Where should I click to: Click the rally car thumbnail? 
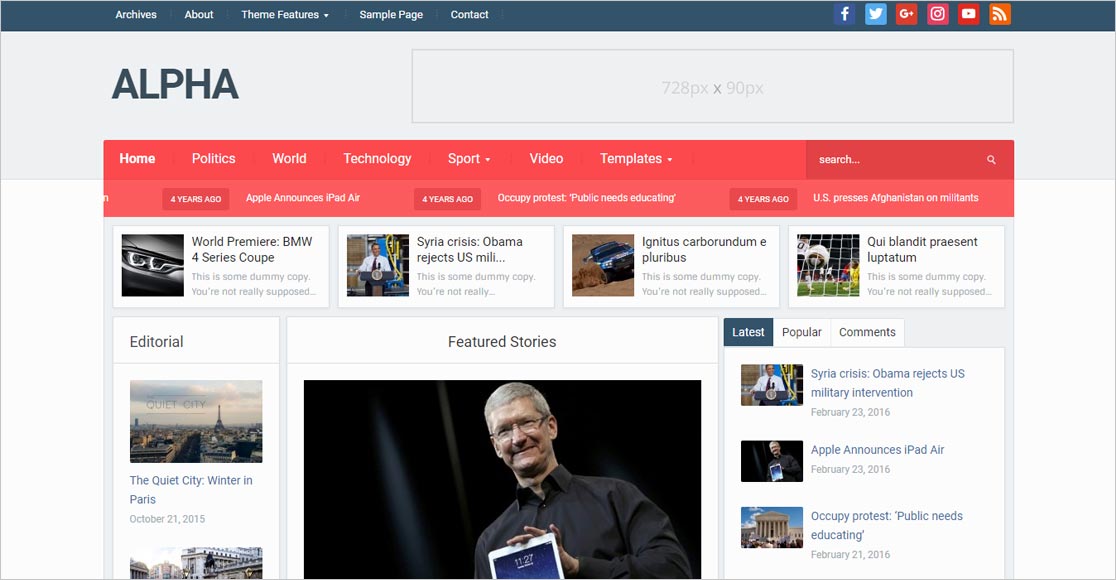(603, 265)
